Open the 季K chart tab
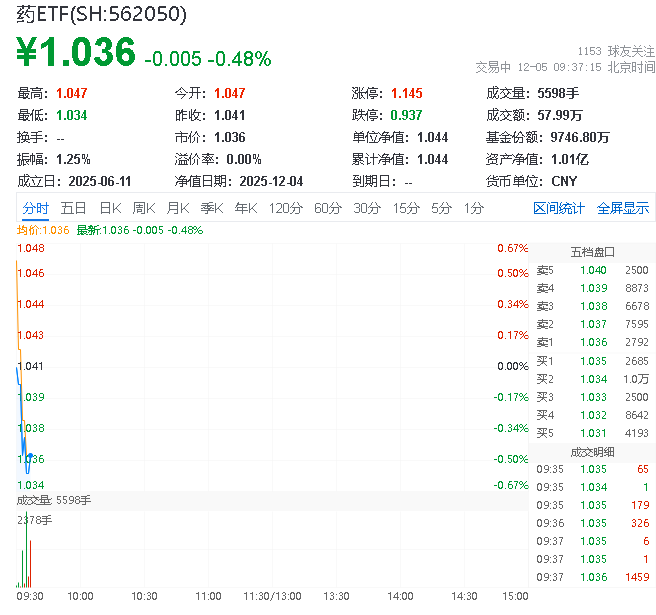 point(211,208)
